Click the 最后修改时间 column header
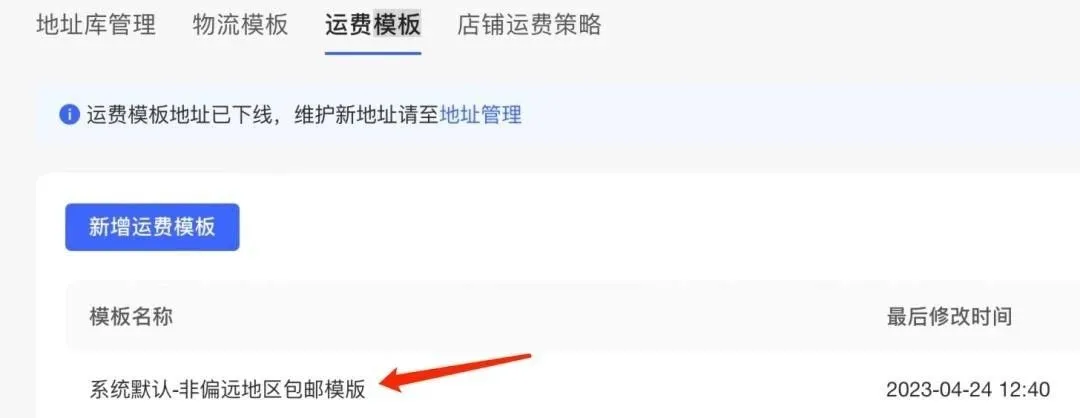The image size is (1080, 418). [949, 316]
